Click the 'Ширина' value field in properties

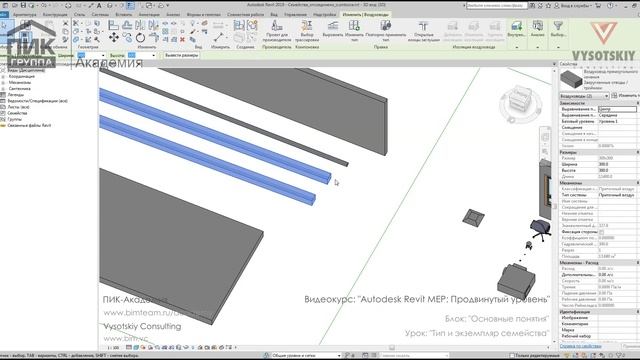pyautogui.click(x=618, y=164)
